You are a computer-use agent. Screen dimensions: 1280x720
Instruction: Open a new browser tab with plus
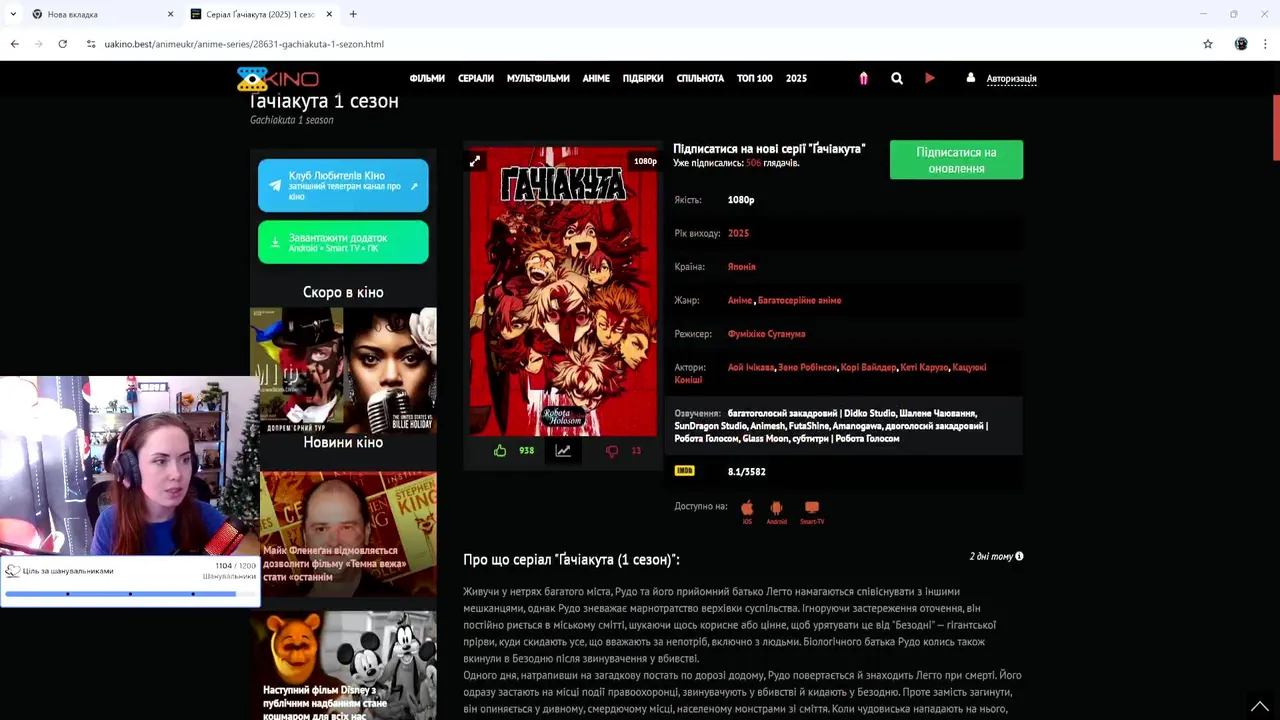(x=353, y=14)
